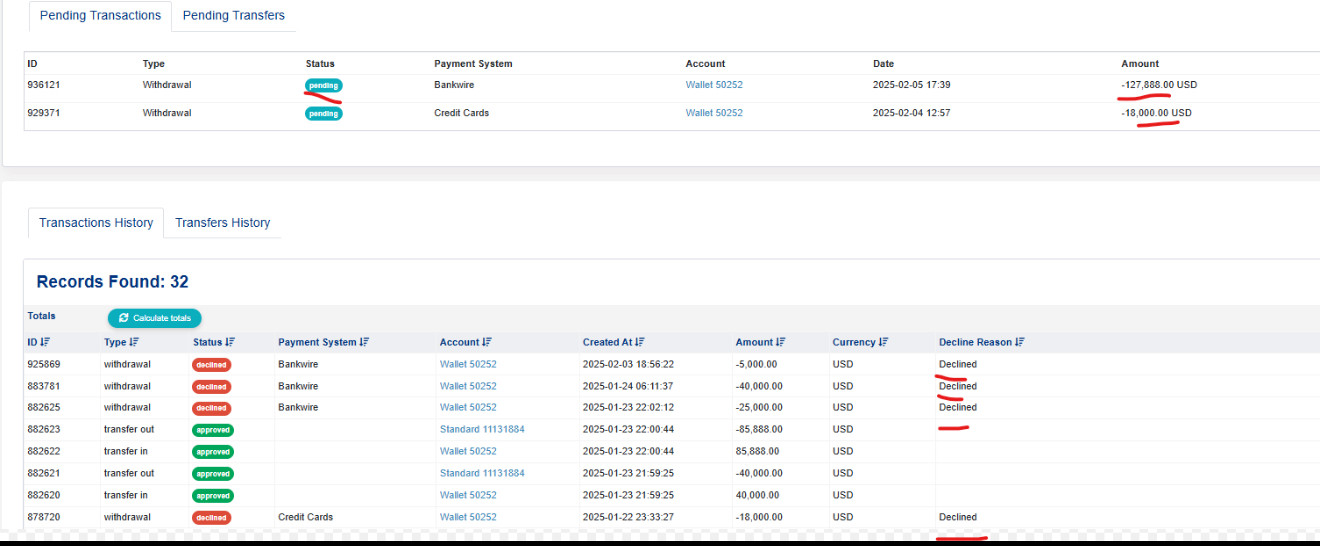Open the Transfers History tab
Viewport: 1320px width, 546px height.
(222, 223)
